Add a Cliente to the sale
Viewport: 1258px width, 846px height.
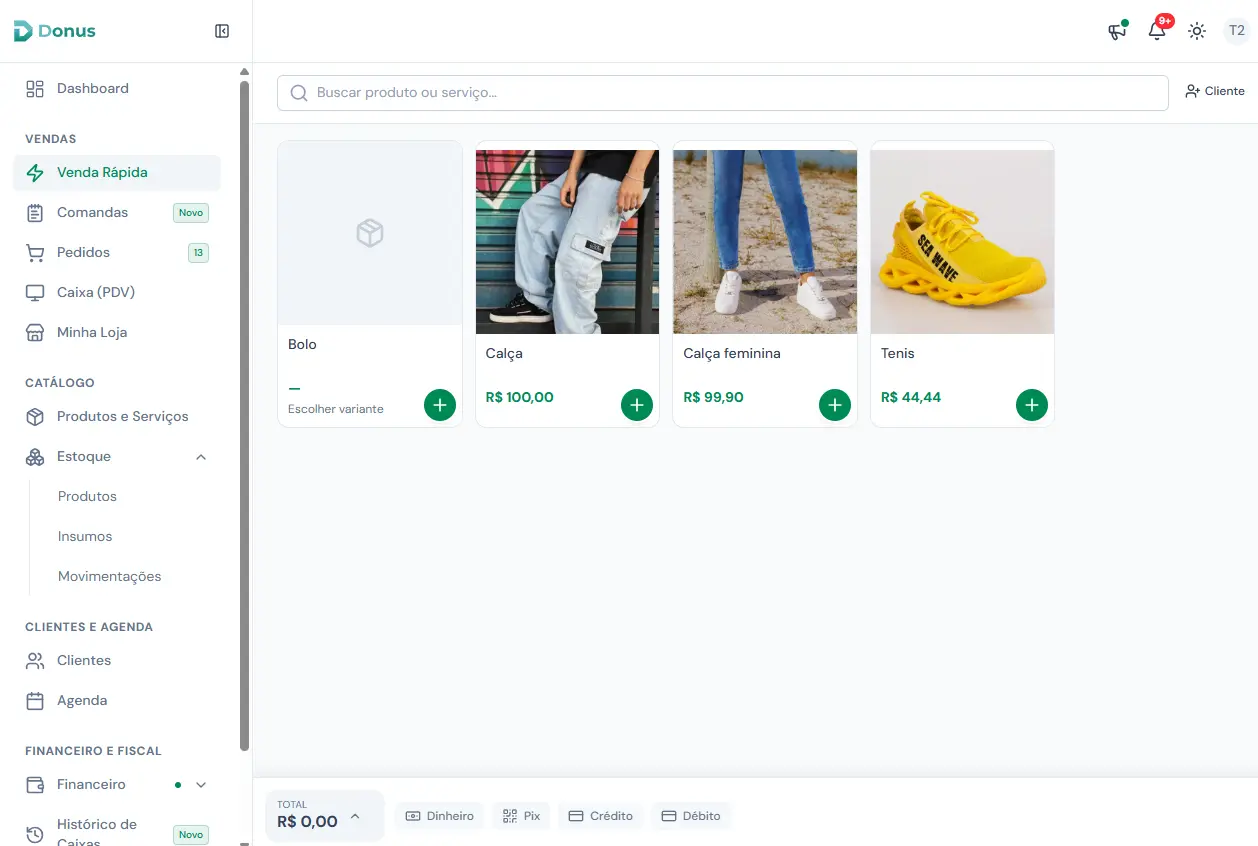[x=1215, y=91]
